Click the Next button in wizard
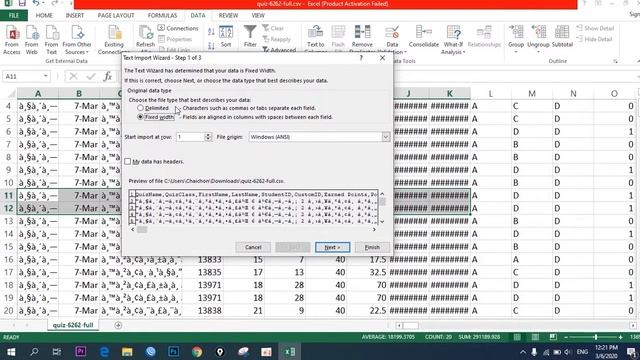640x360 pixels. point(332,247)
